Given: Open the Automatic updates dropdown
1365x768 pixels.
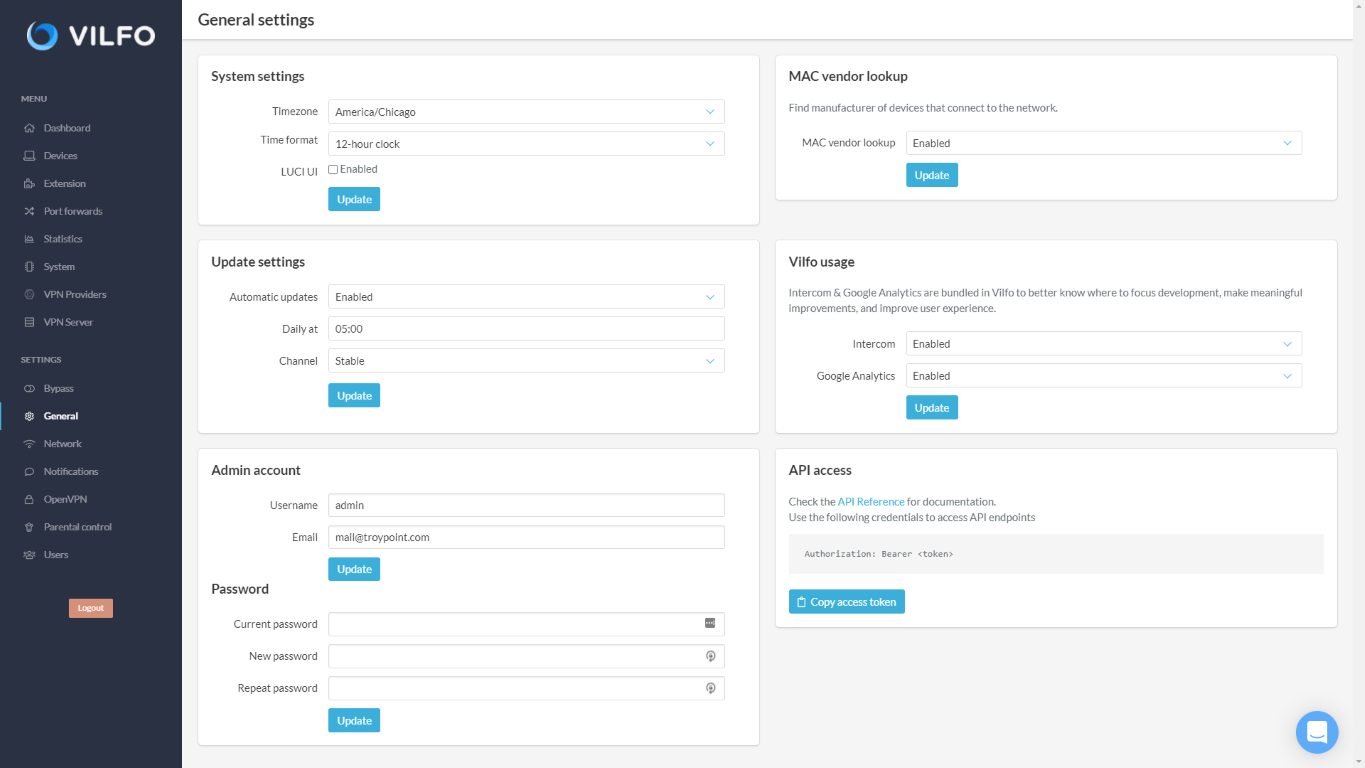Looking at the screenshot, I should point(526,297).
